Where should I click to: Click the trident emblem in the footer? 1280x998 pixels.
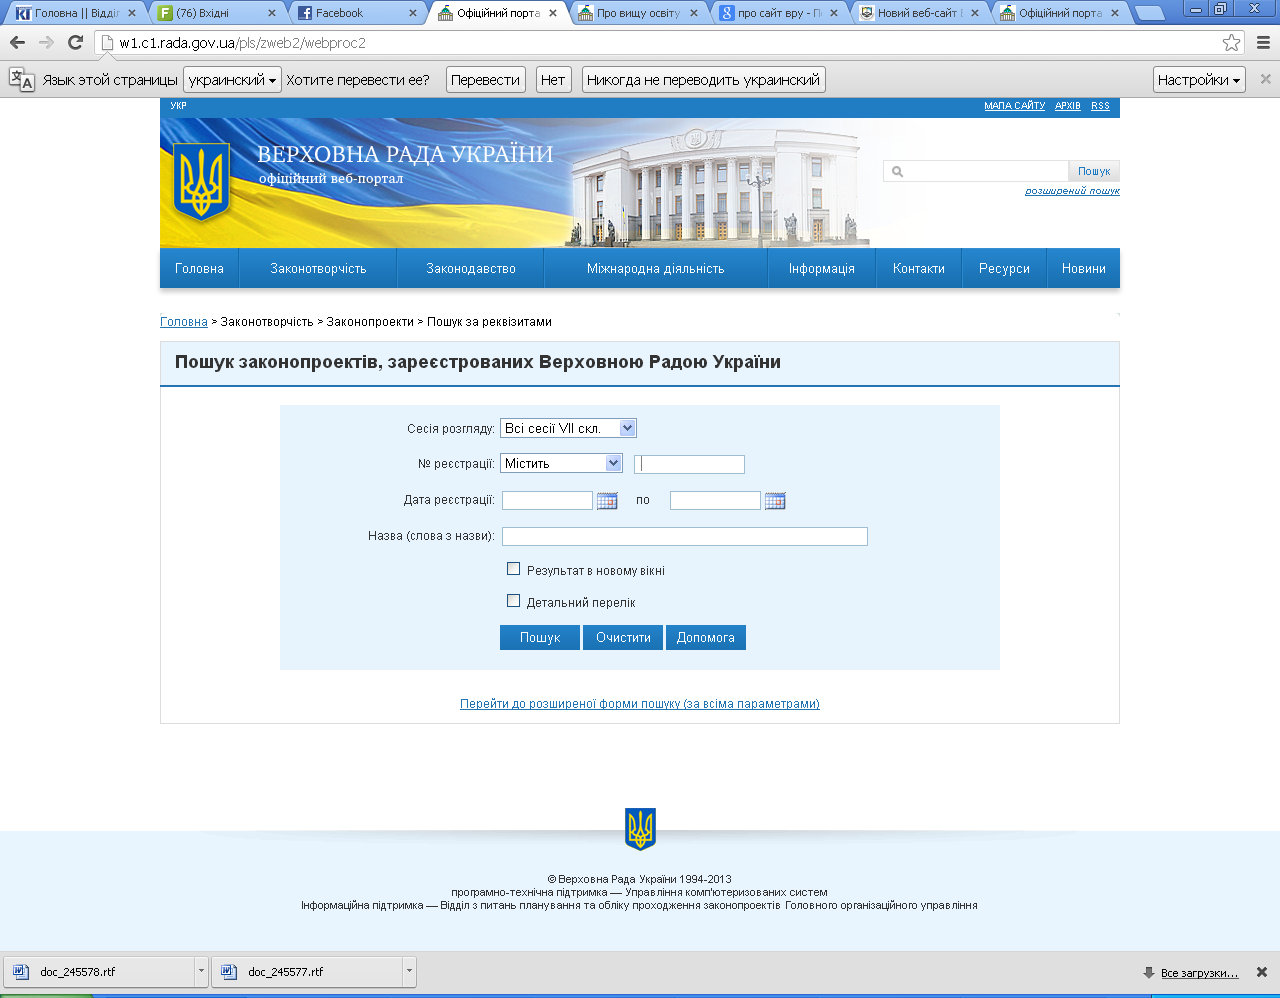(640, 829)
